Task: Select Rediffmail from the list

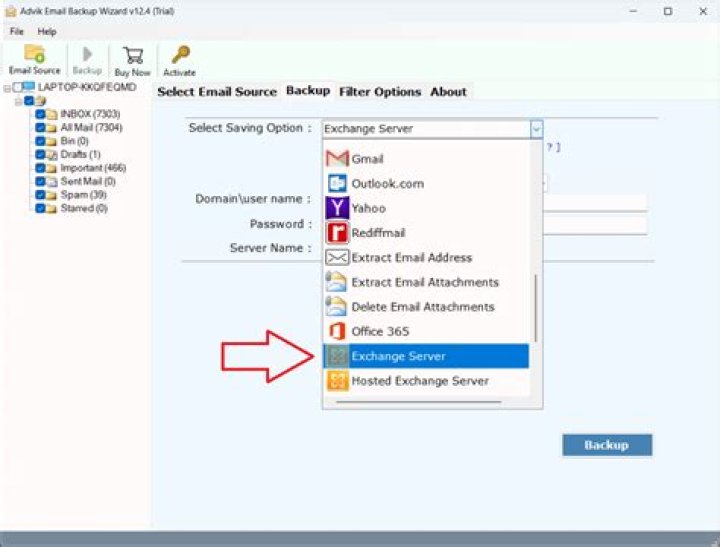Action: click(x=376, y=233)
